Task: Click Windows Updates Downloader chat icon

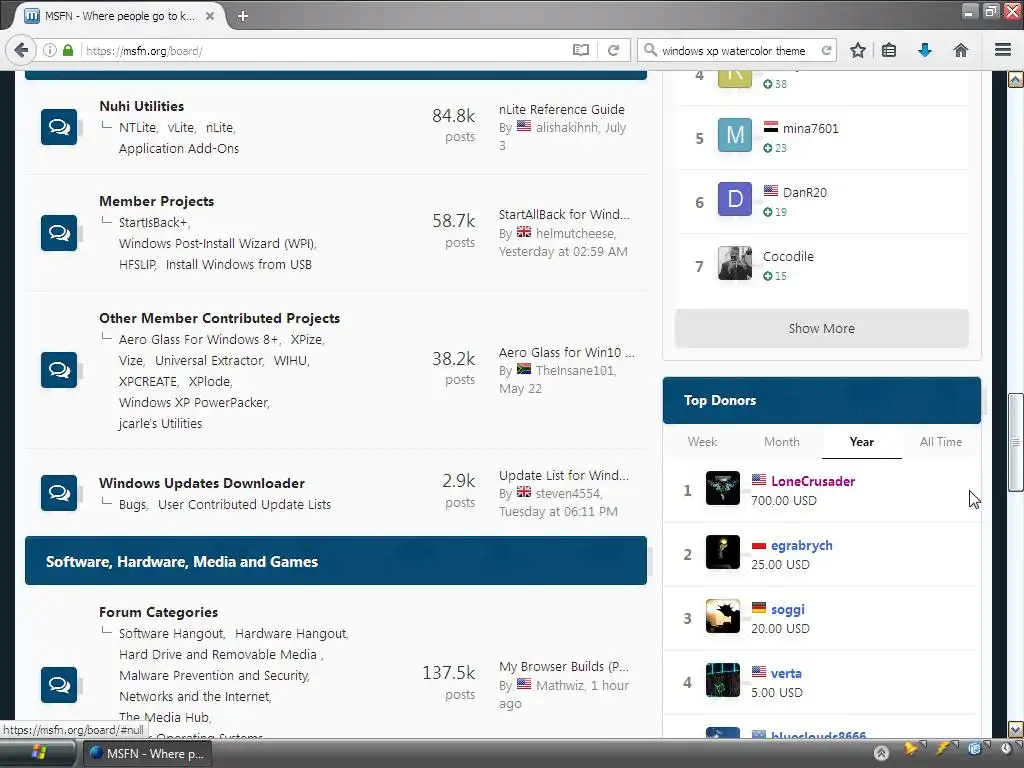Action: coord(59,492)
